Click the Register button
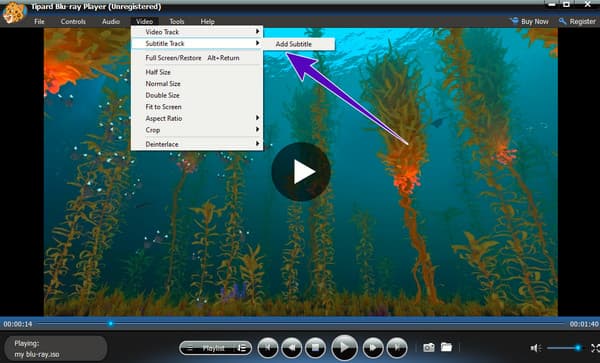600x363 pixels. (x=577, y=21)
